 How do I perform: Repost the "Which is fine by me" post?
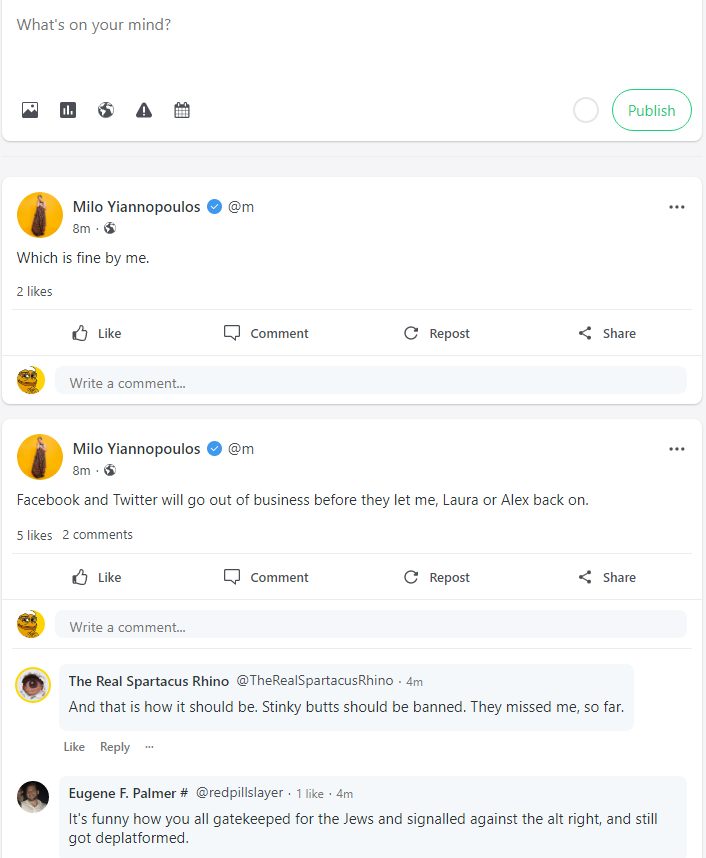pos(436,333)
